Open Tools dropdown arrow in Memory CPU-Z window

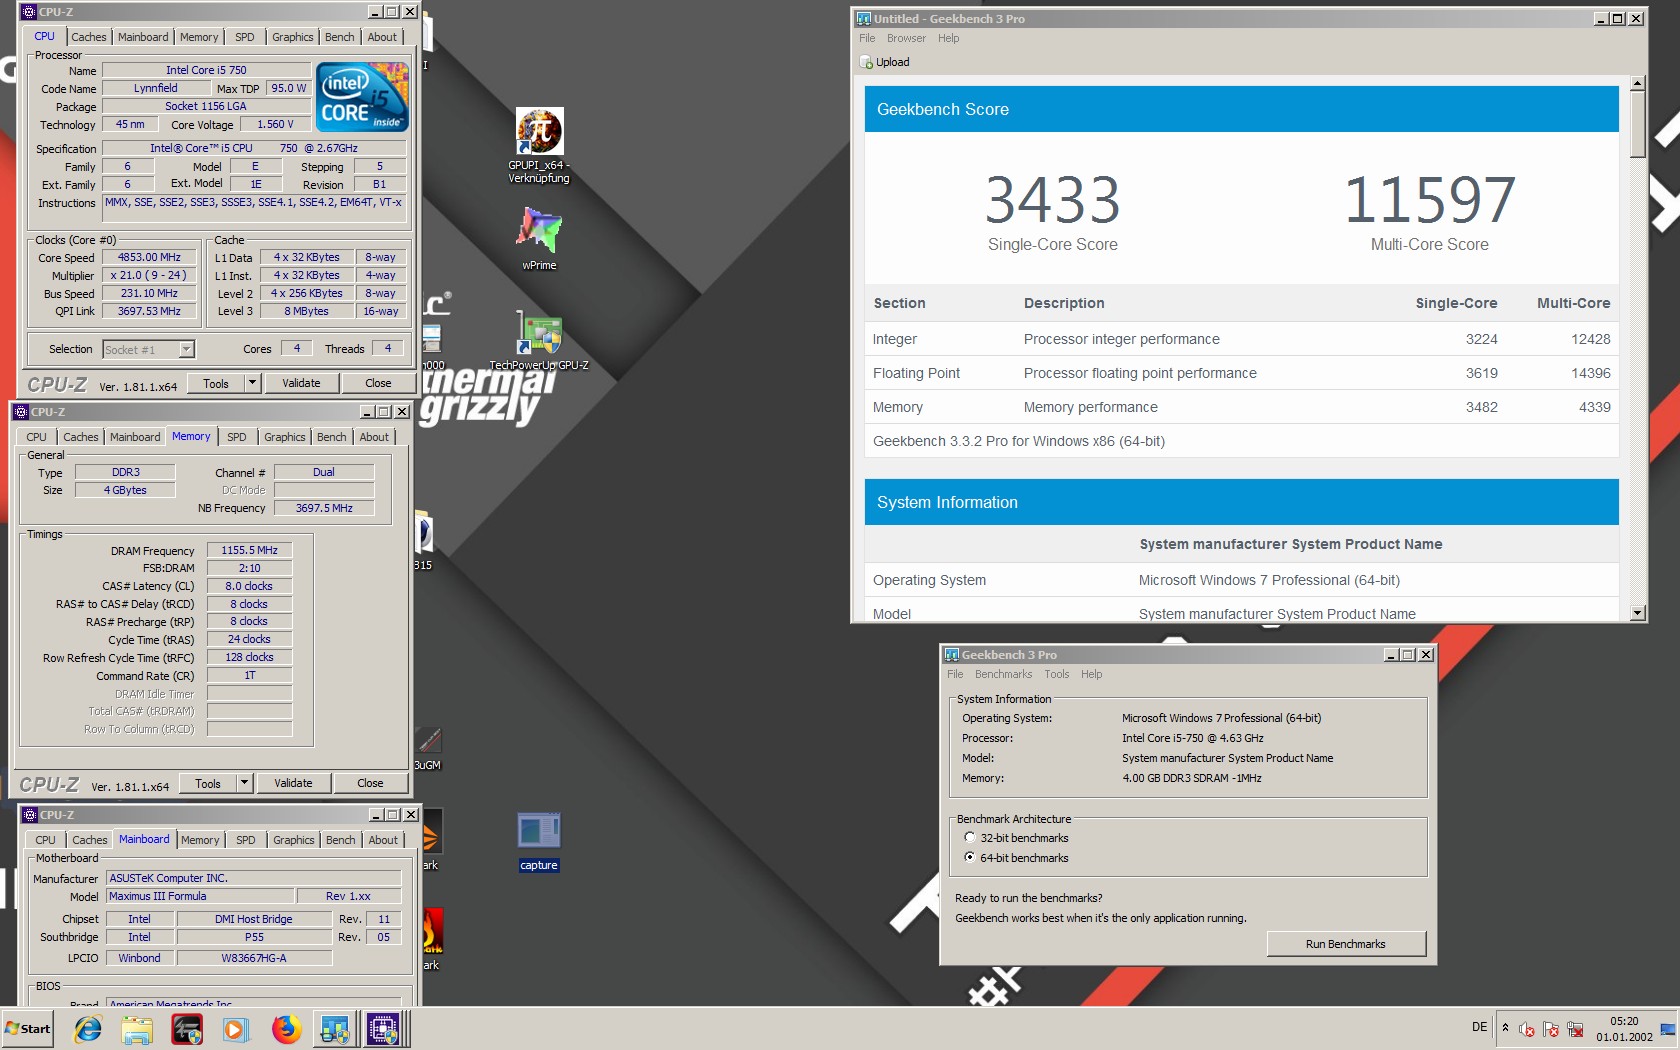pos(244,783)
